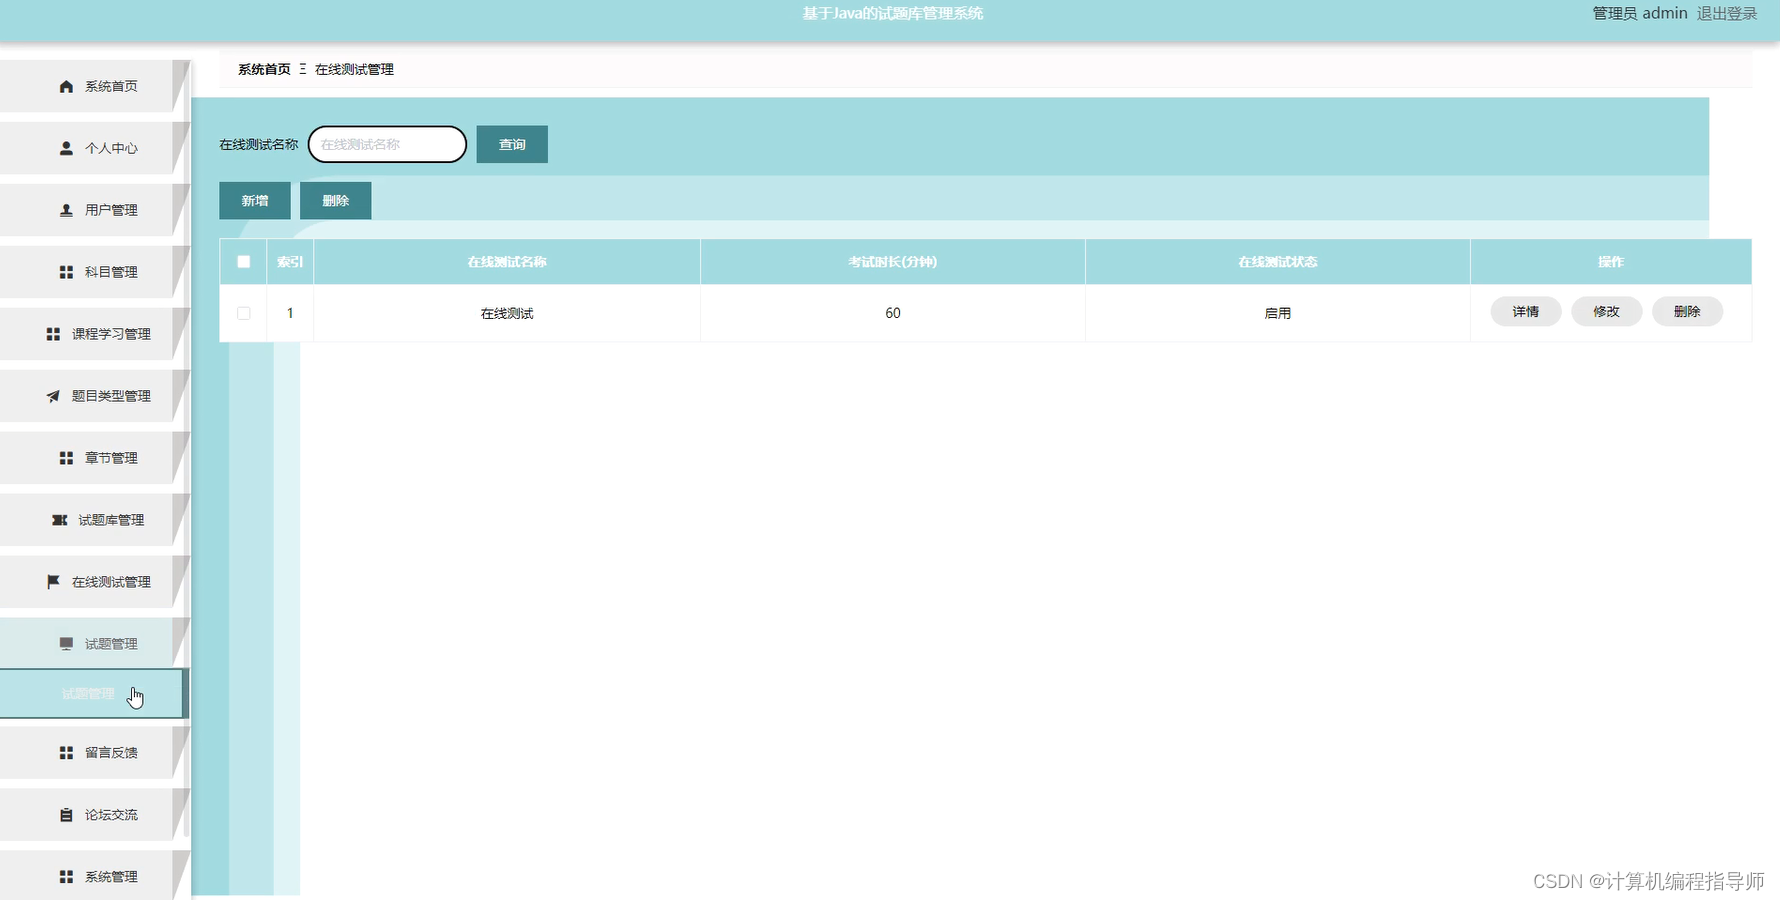Click the monitor icon beside 试题管理
Image resolution: width=1780 pixels, height=900 pixels.
(x=66, y=644)
